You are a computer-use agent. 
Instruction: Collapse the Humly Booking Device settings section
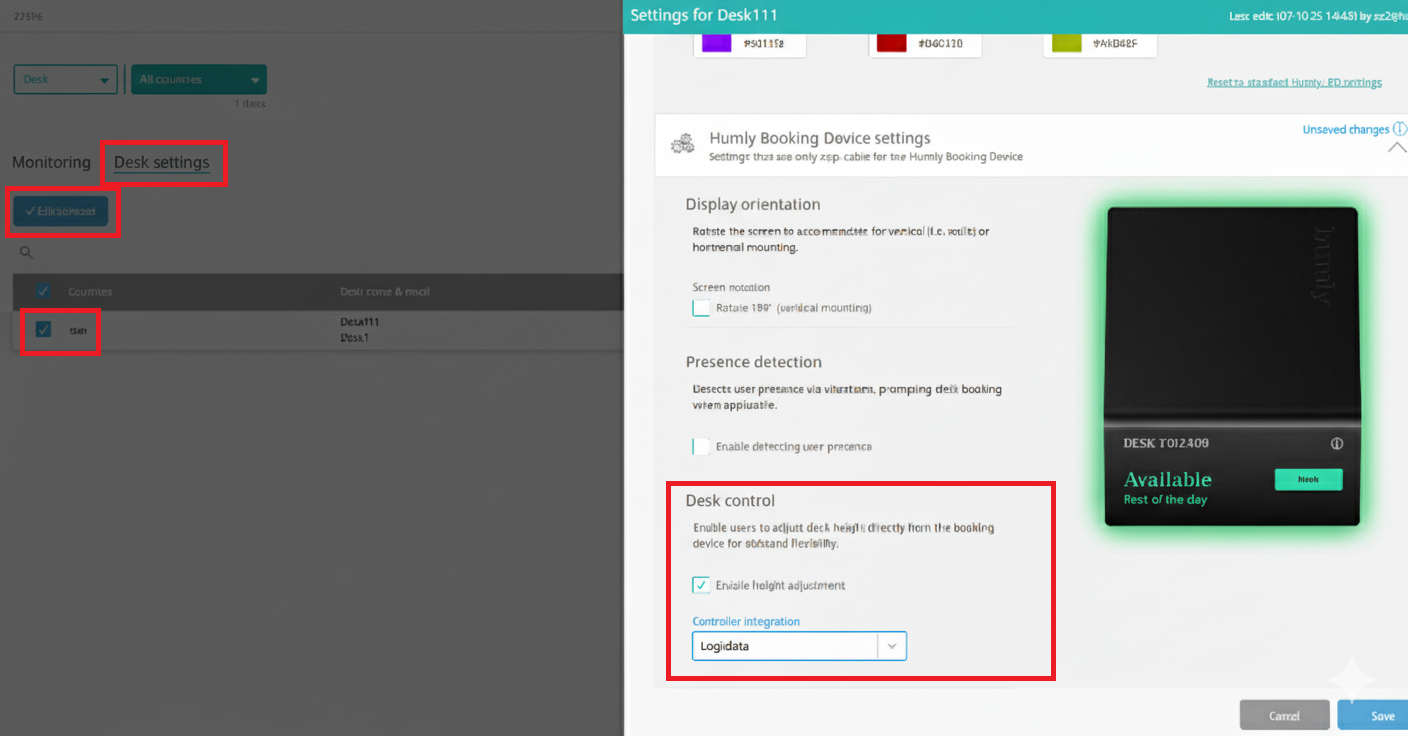(1396, 147)
